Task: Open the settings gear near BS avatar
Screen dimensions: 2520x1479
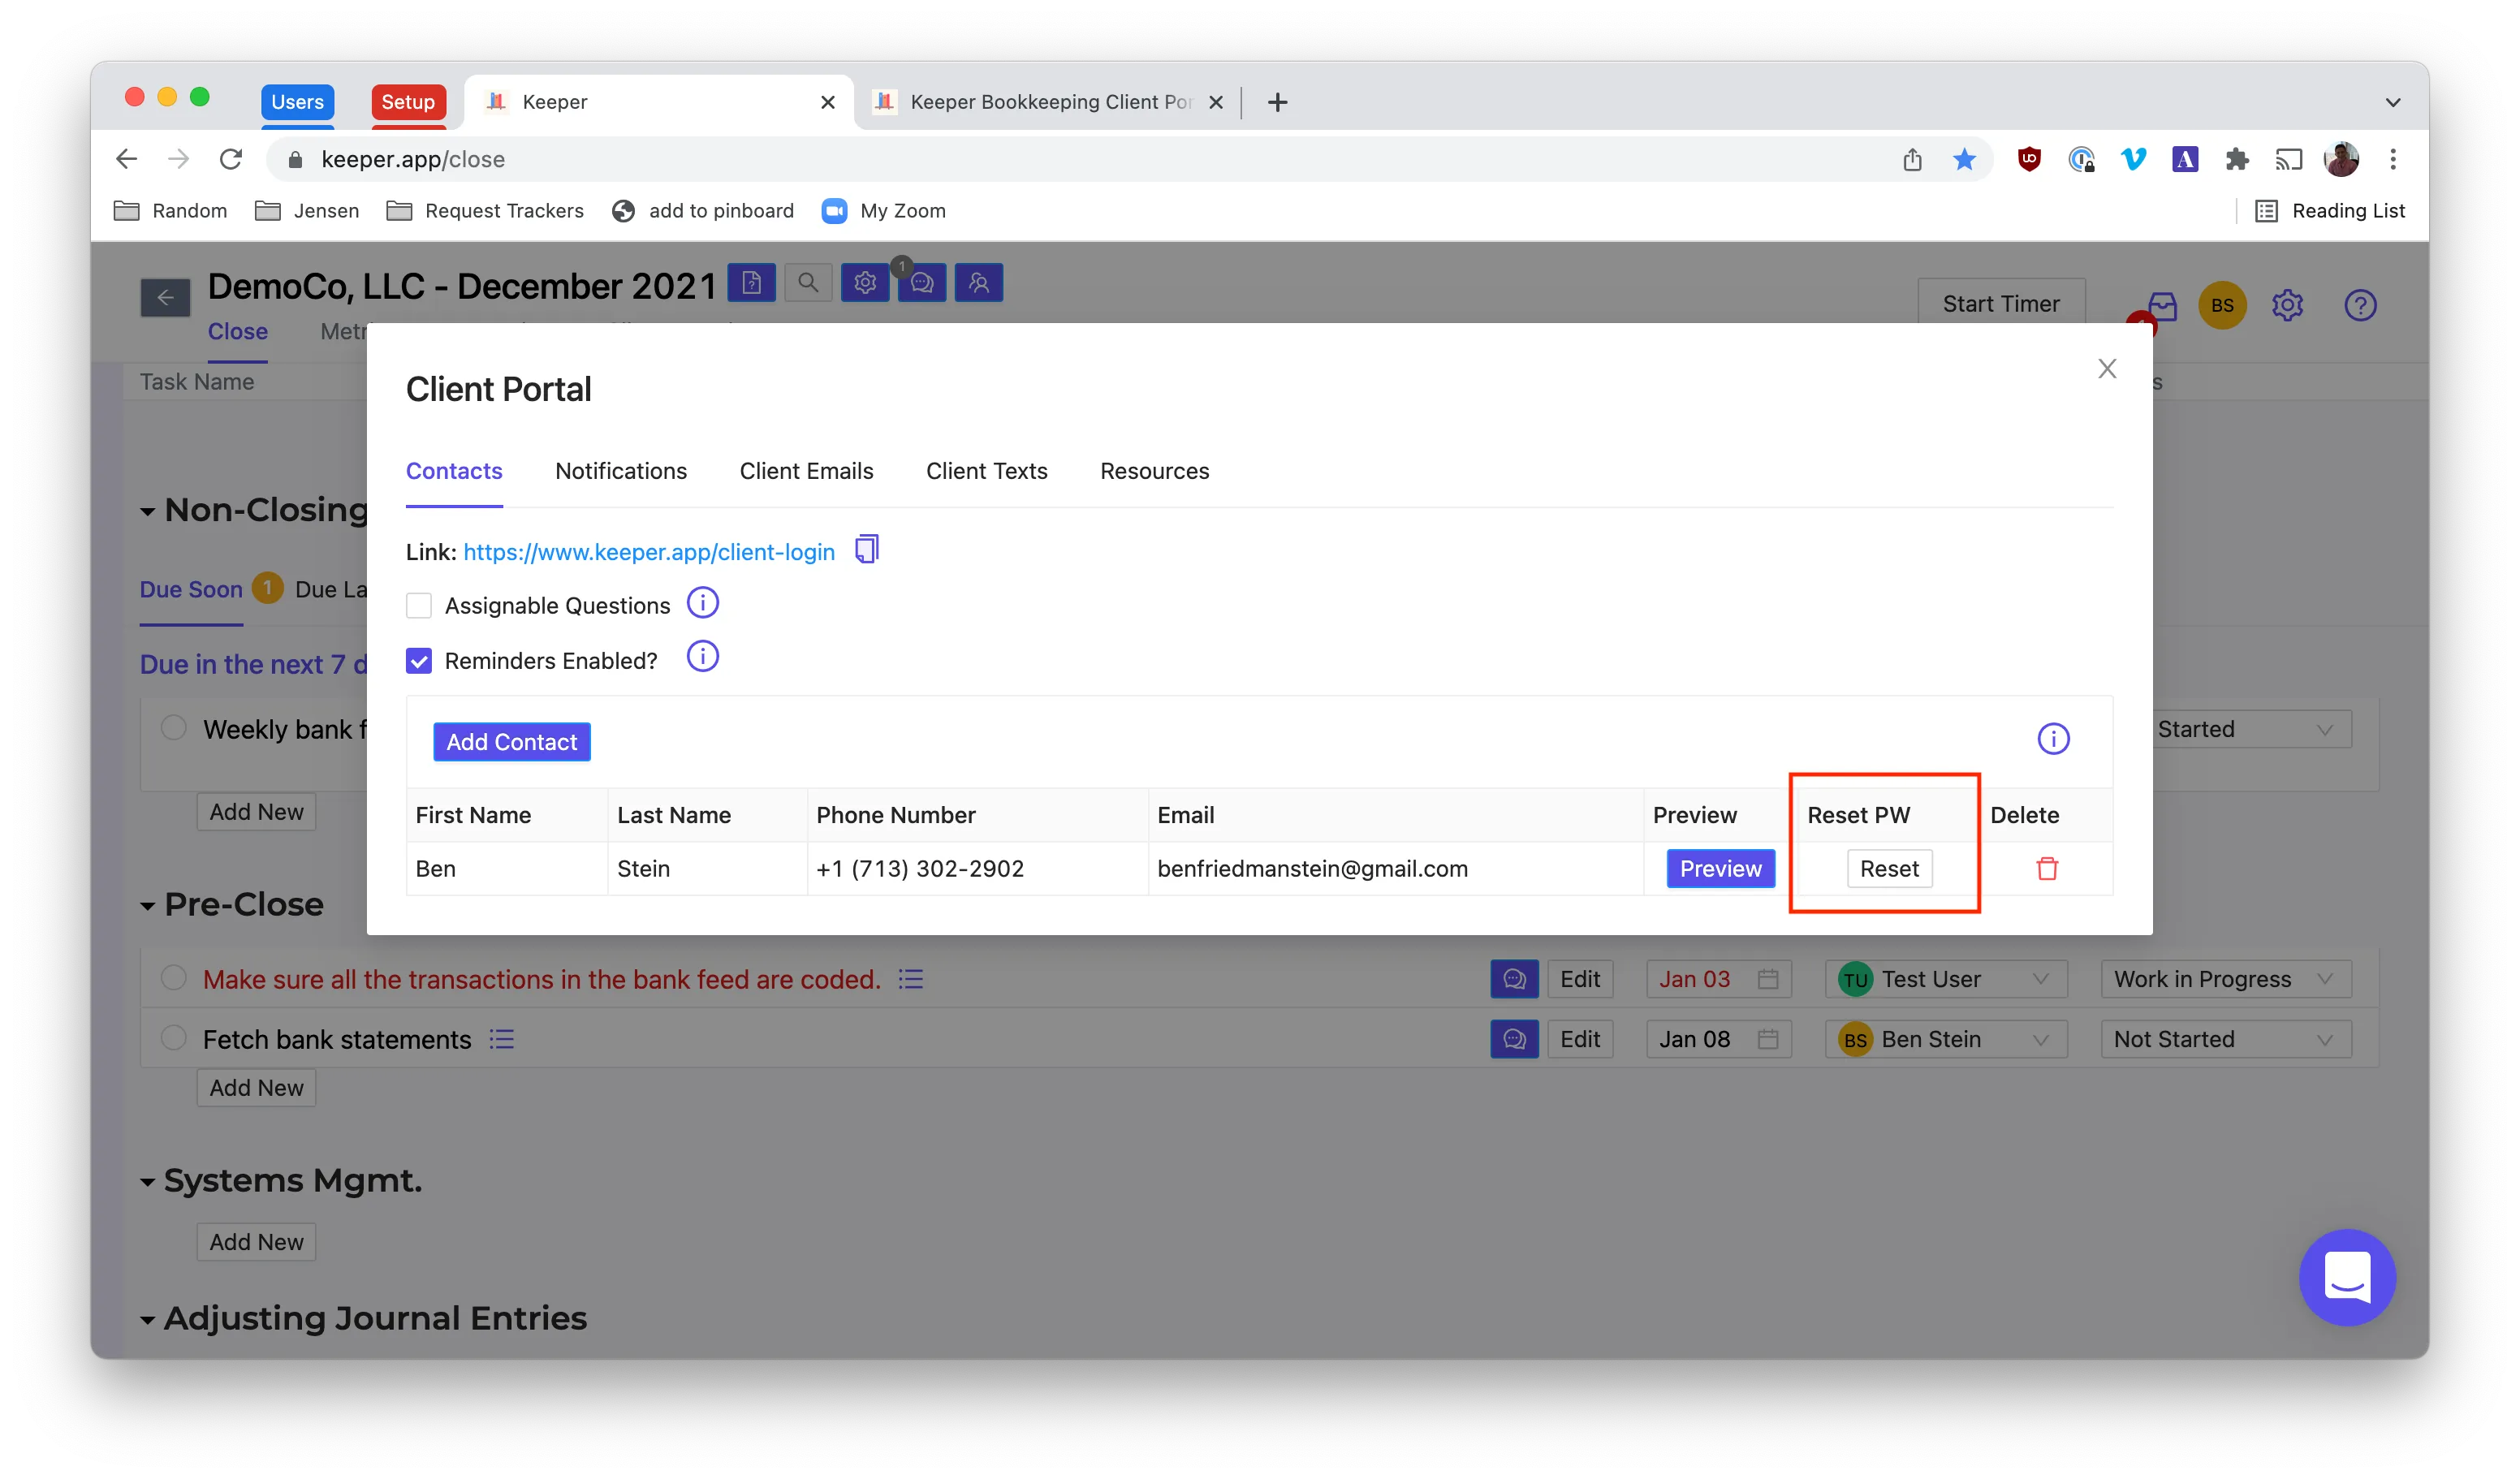Action: pyautogui.click(x=2288, y=305)
